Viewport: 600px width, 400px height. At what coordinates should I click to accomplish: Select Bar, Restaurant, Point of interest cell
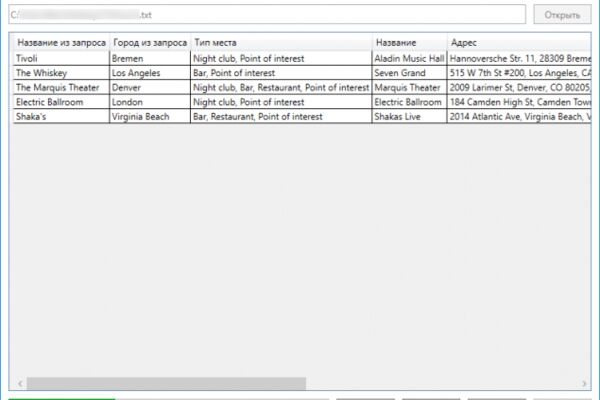click(x=281, y=116)
